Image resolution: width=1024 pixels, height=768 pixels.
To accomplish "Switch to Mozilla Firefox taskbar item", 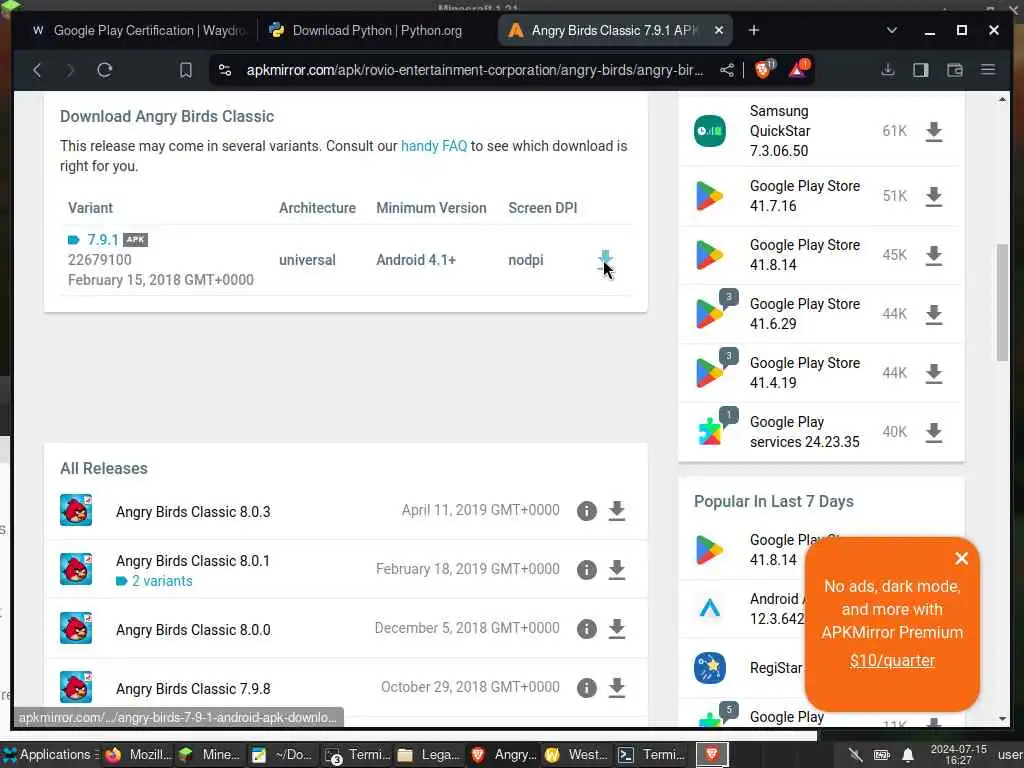I will (138, 755).
